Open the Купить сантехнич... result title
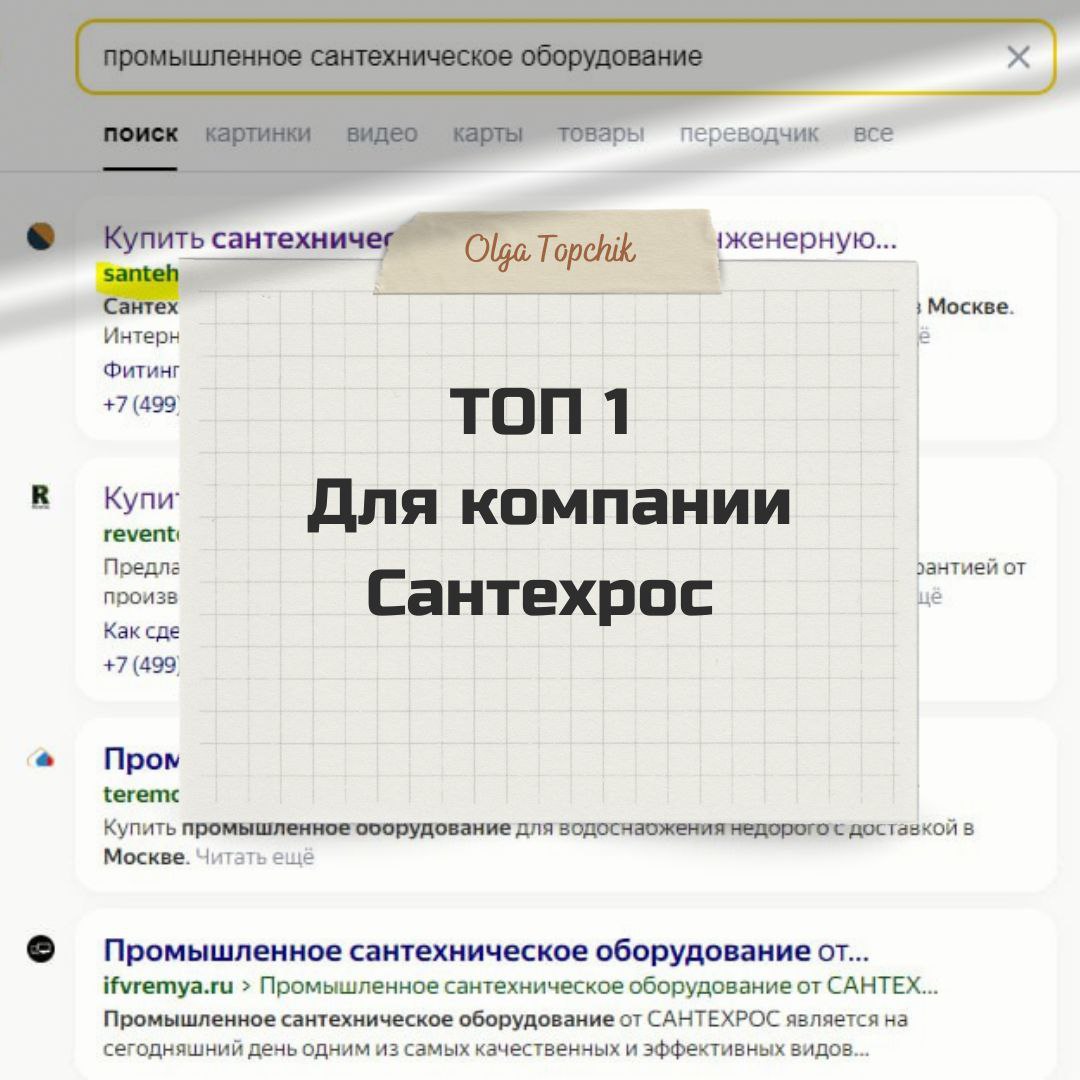Image resolution: width=1080 pixels, height=1080 pixels. click(x=248, y=238)
